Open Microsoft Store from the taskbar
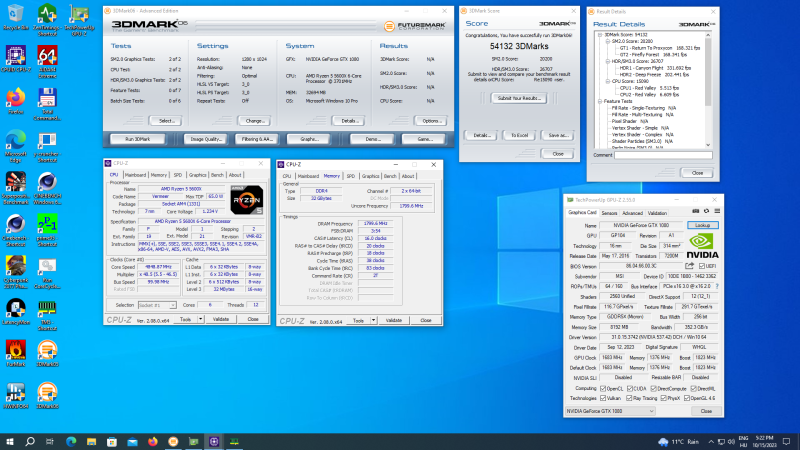 pyautogui.click(x=112, y=441)
